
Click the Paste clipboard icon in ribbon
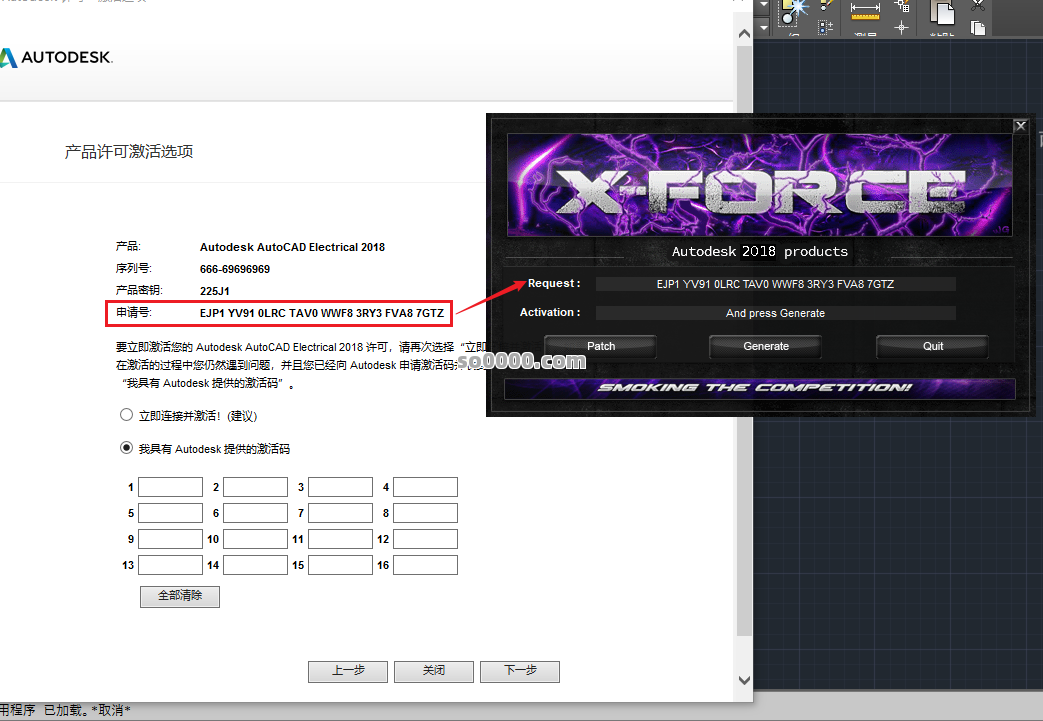[942, 13]
